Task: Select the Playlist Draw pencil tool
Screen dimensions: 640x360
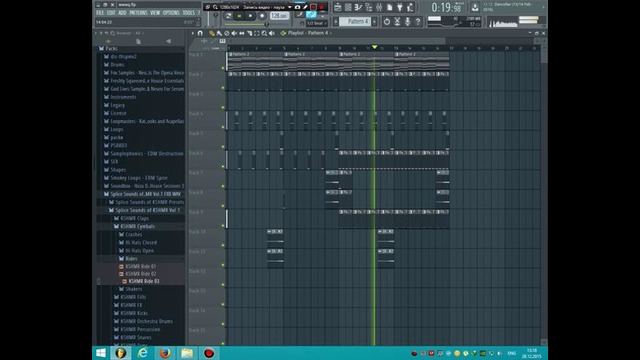Action: pos(211,33)
